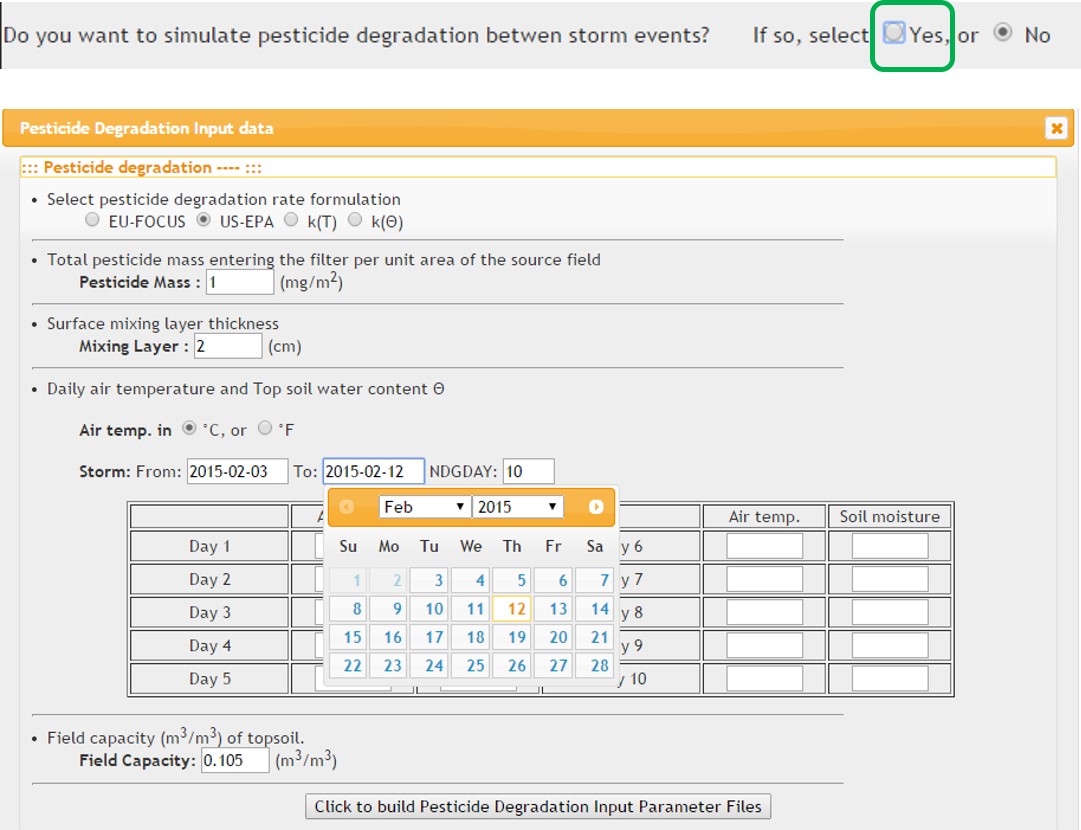Set air temperature unit to °F
The width and height of the screenshot is (1081, 830).
coord(265,428)
